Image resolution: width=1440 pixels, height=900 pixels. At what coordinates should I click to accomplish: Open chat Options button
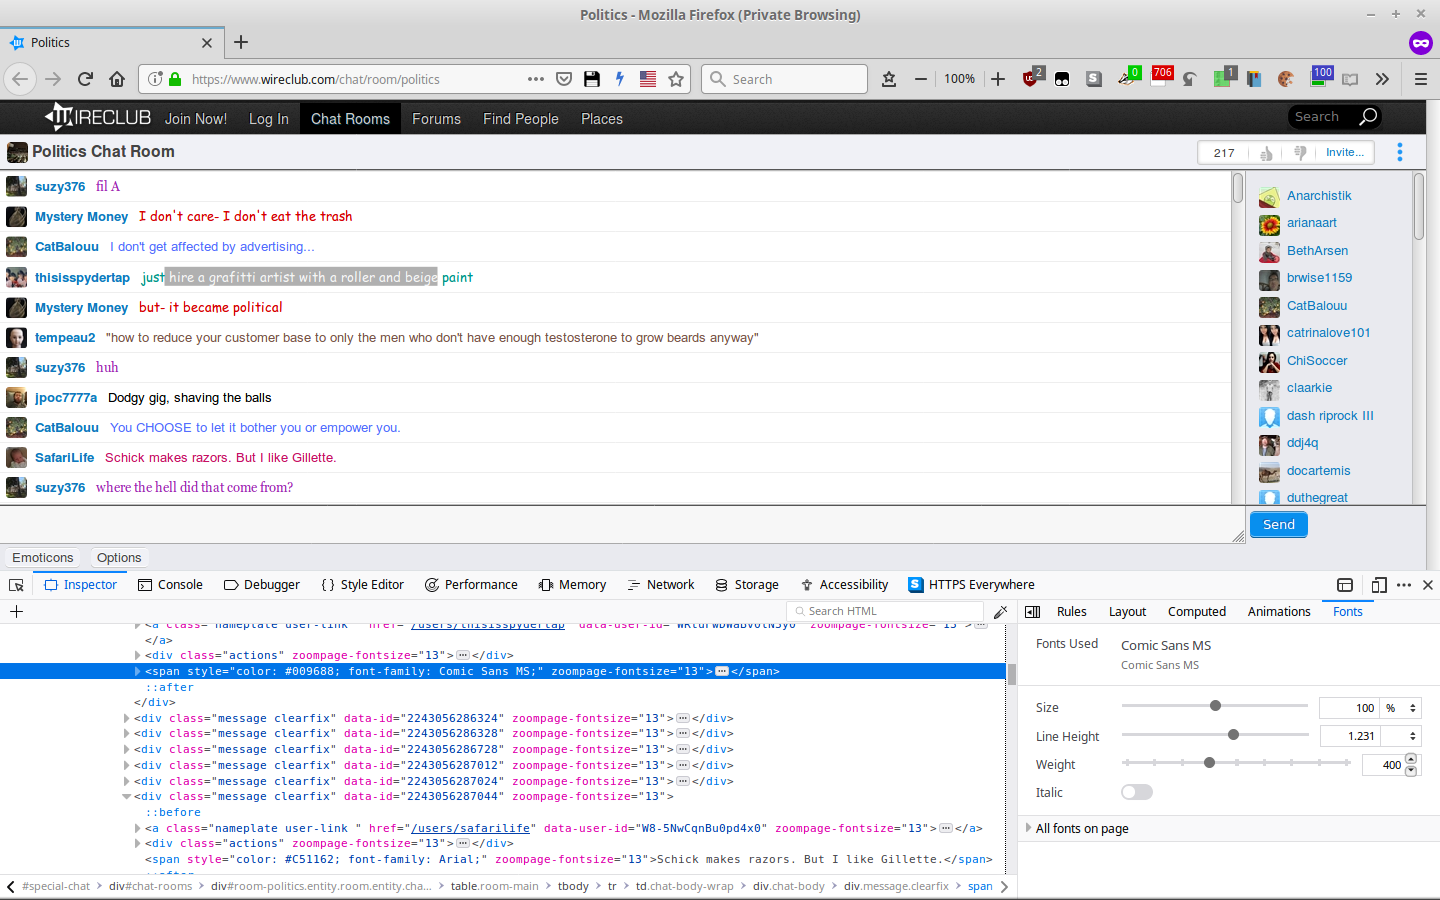tap(119, 558)
